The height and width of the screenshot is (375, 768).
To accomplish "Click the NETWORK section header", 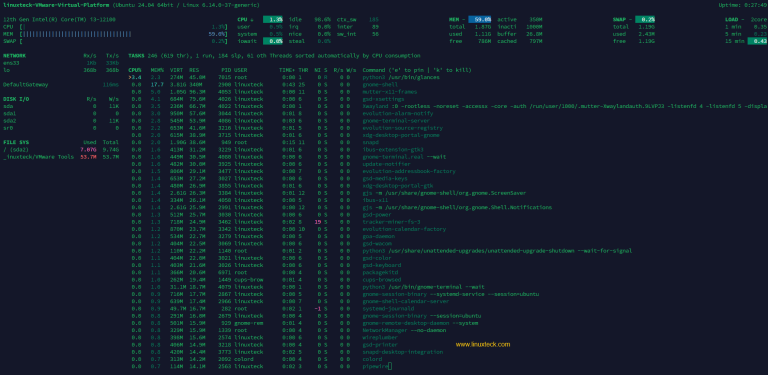I will coord(15,56).
